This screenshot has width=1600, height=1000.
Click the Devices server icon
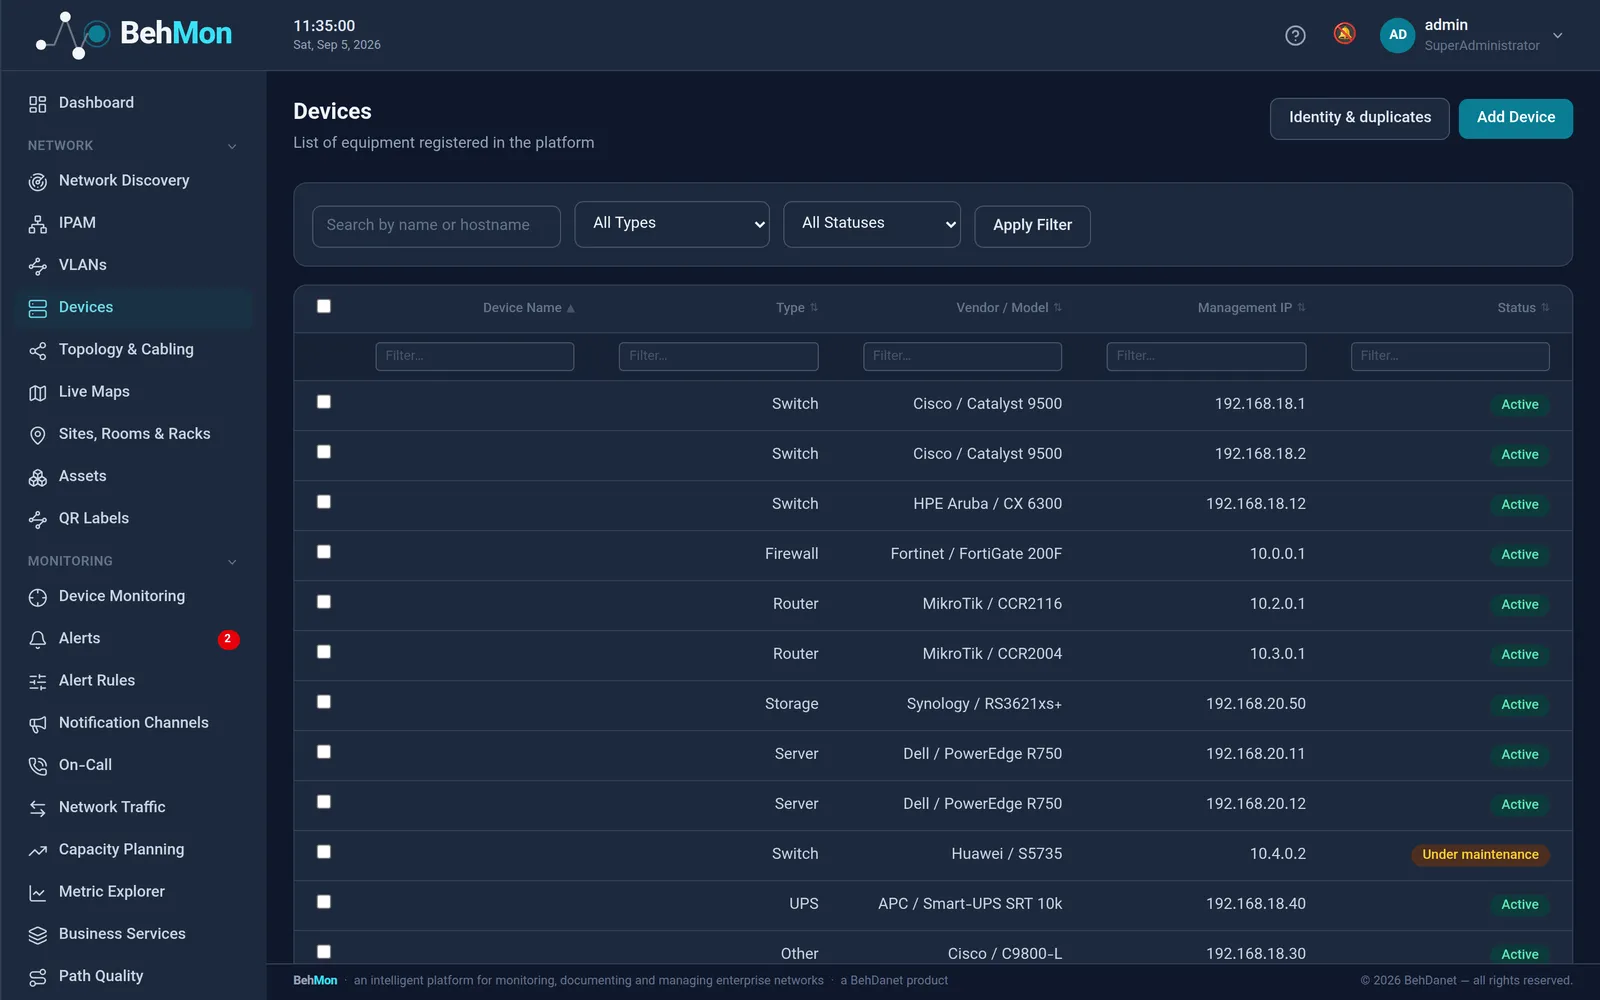click(38, 308)
